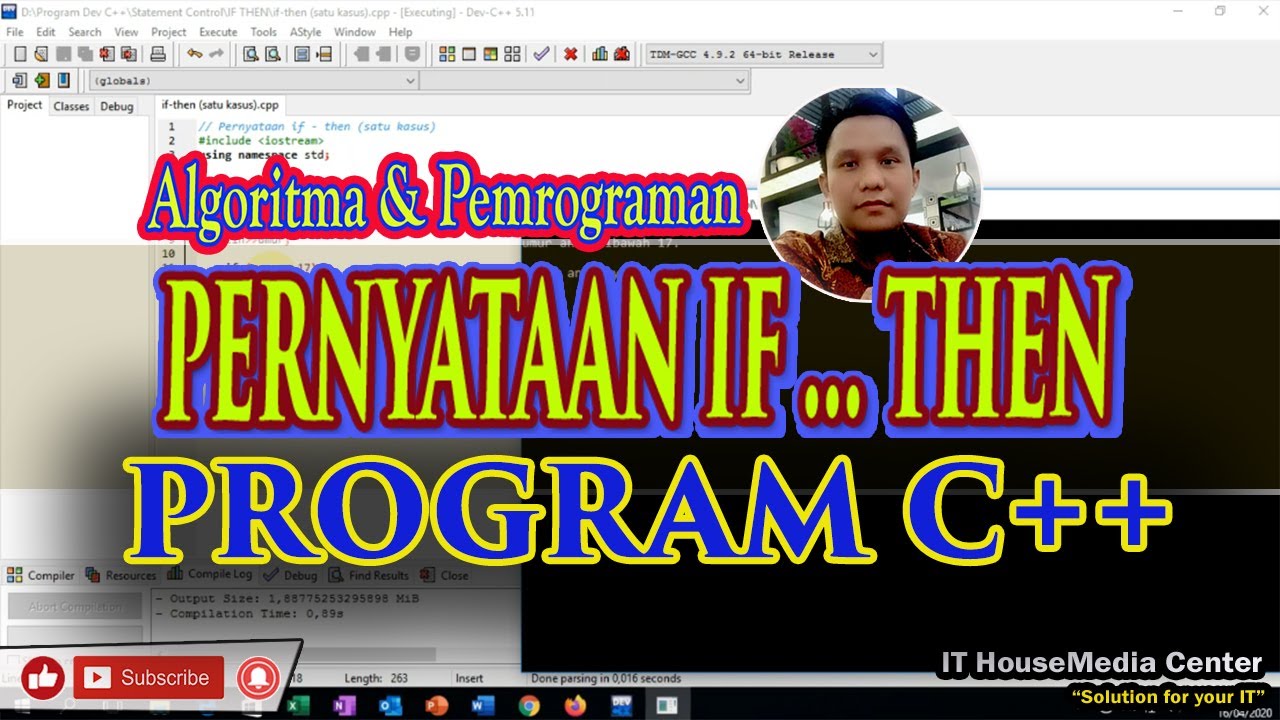Click the Rebuild All icon
The image size is (1280, 720).
tap(513, 54)
